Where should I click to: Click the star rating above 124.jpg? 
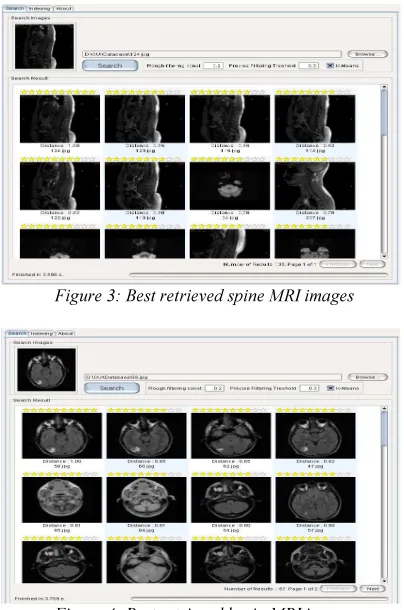coord(58,92)
